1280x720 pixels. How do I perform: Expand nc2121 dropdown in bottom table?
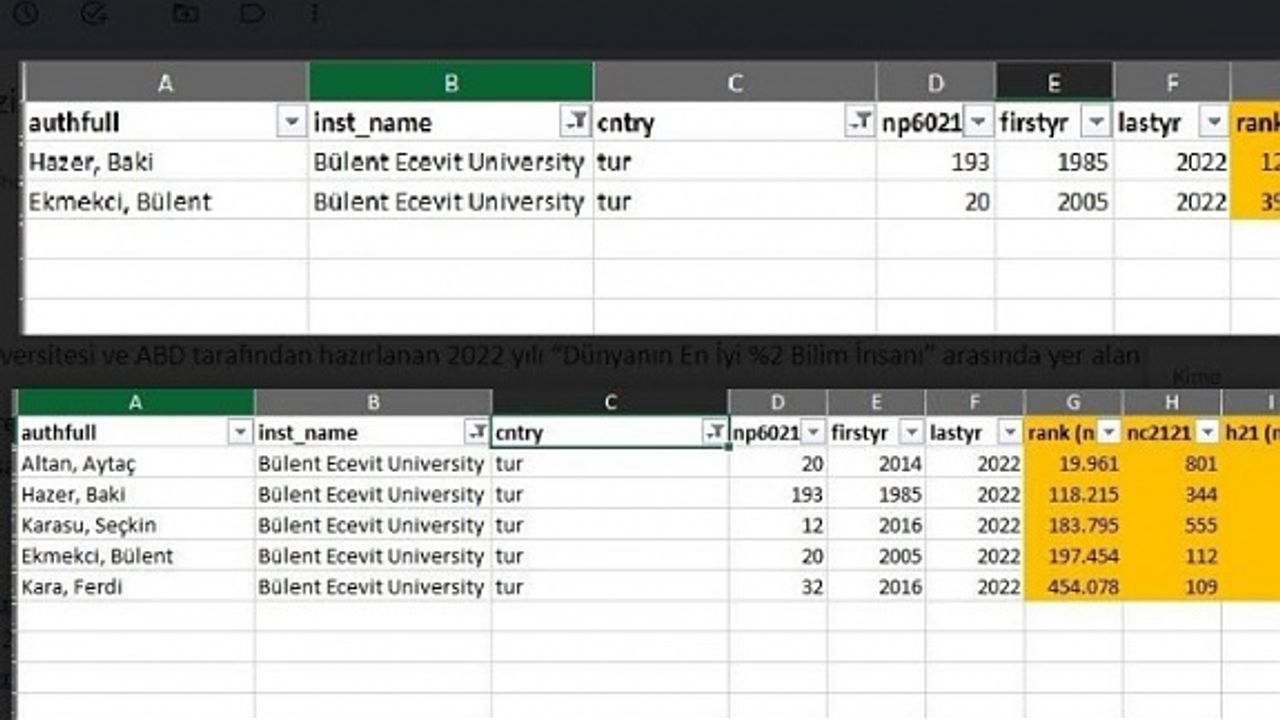click(x=1207, y=432)
